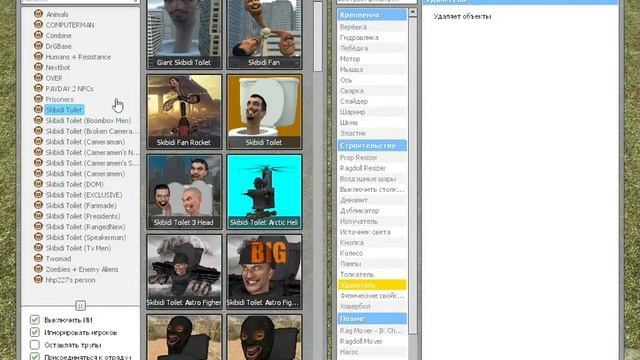Click the icon beside Skibidi Toilet (DOM)
The height and width of the screenshot is (360, 640).
tap(38, 184)
